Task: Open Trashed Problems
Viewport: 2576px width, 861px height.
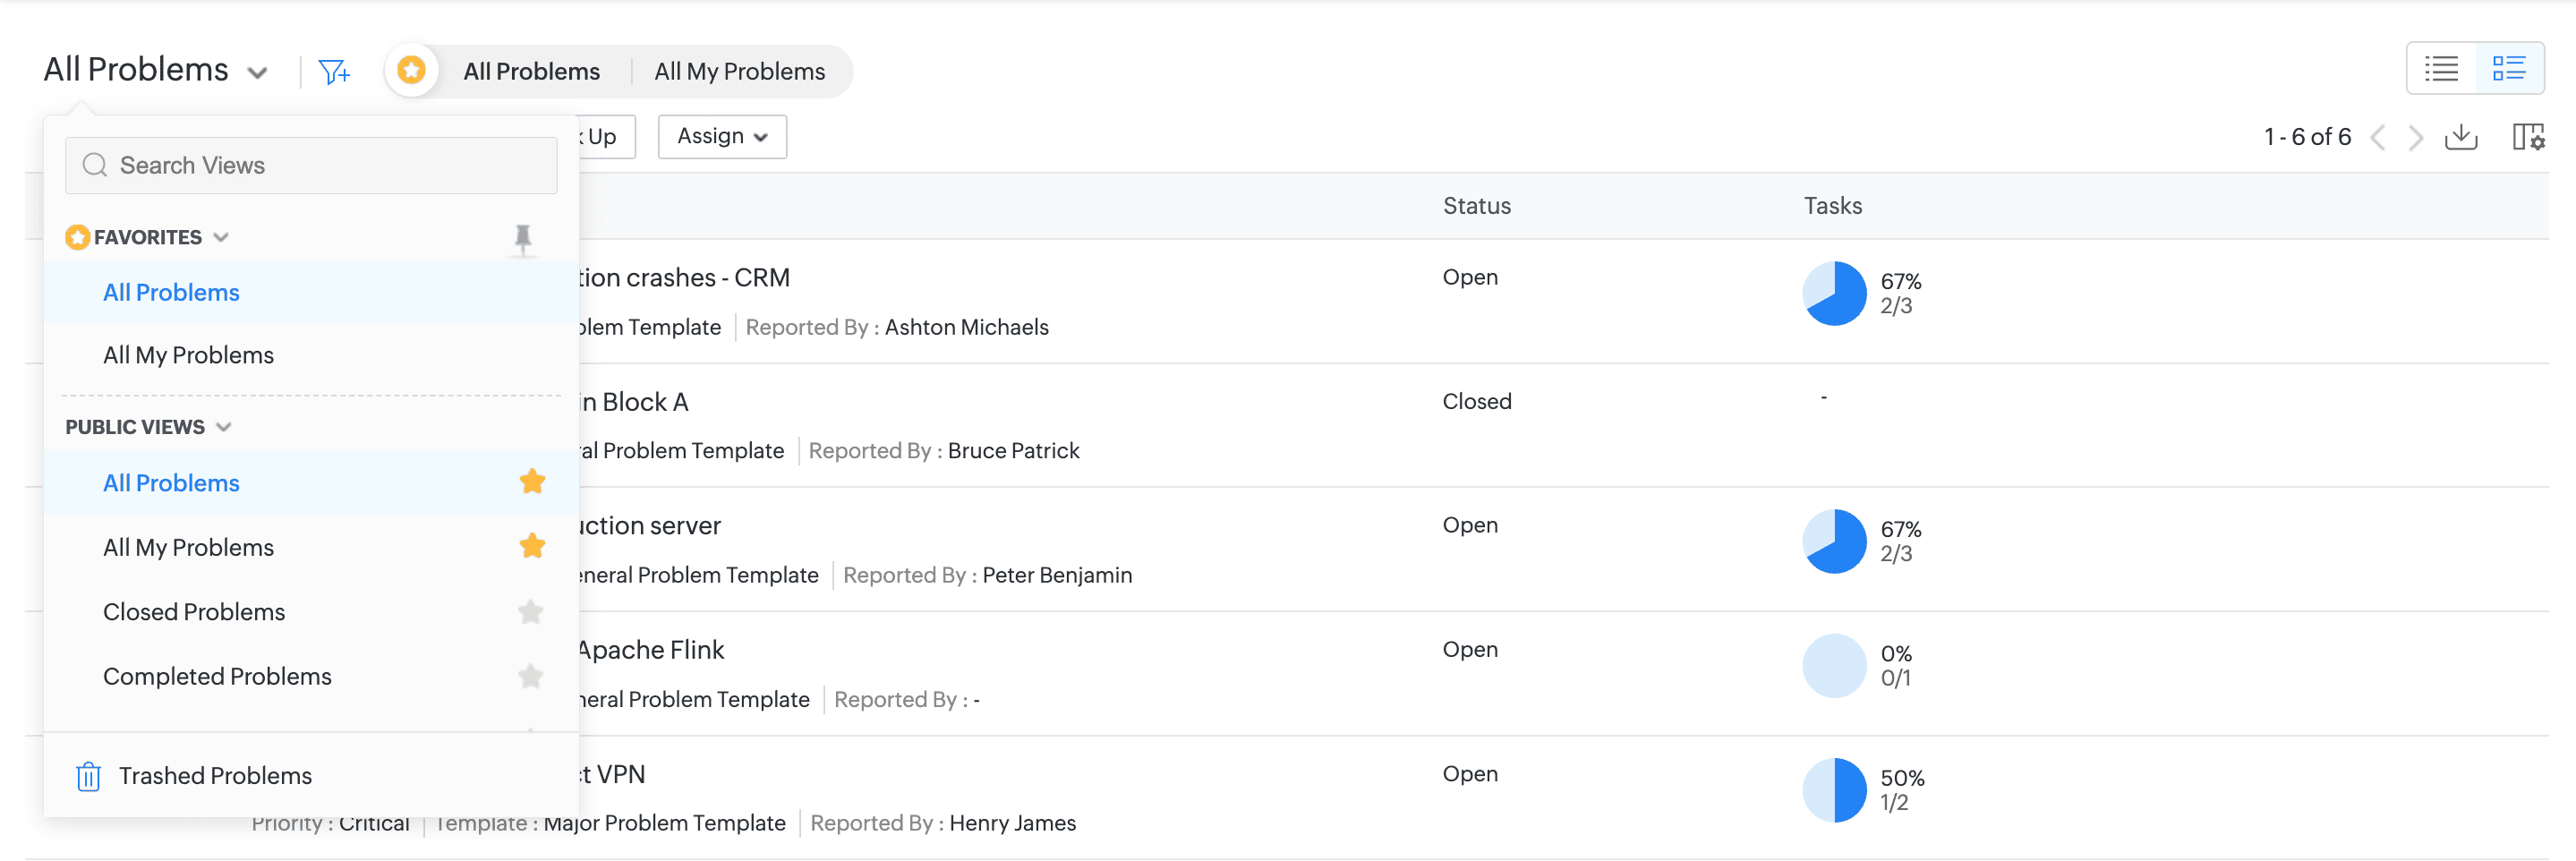Action: (x=215, y=776)
